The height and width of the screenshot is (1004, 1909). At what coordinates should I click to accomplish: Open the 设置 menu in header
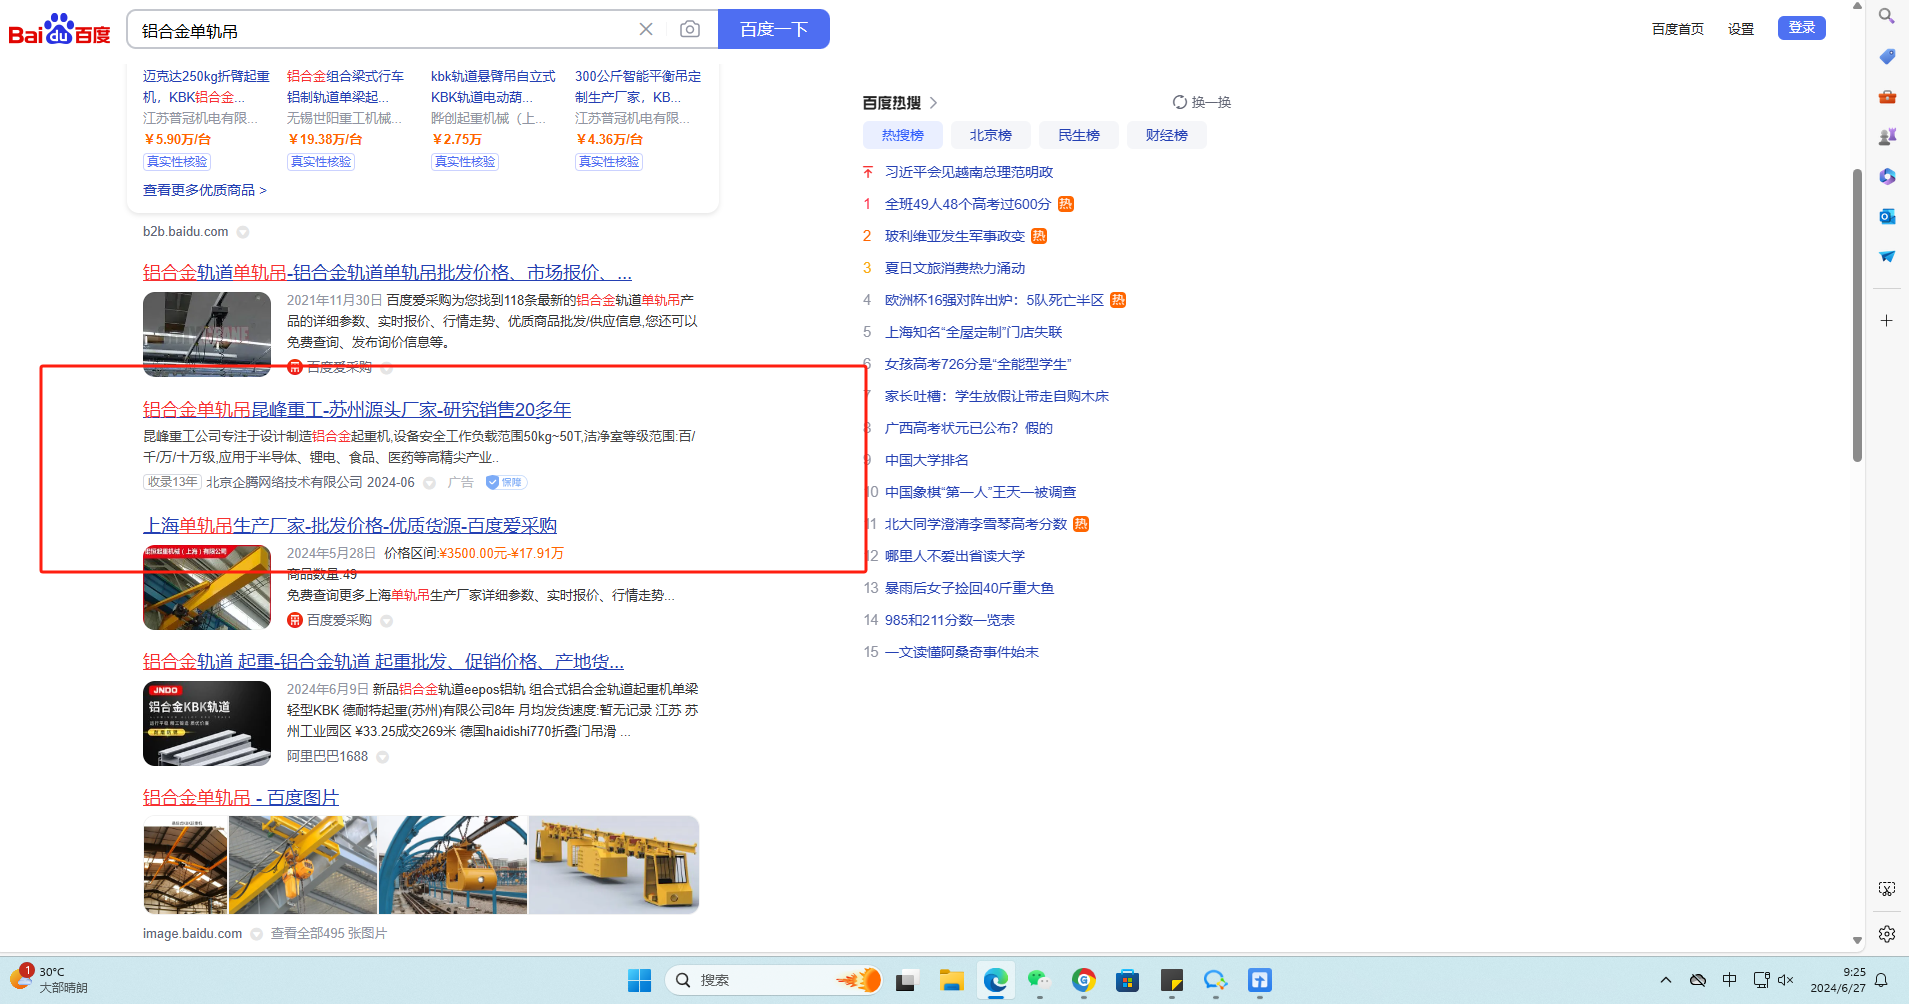pyautogui.click(x=1741, y=29)
